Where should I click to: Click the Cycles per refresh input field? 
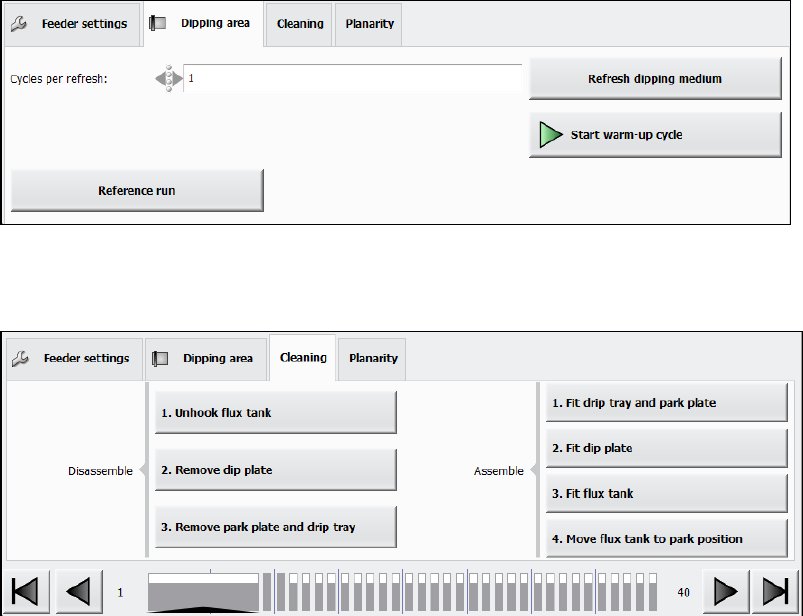coord(352,79)
